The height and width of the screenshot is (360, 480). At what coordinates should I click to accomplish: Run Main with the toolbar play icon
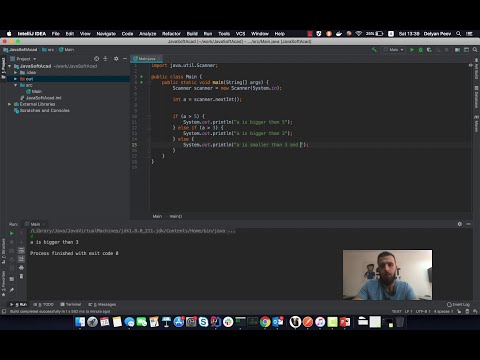(412, 50)
